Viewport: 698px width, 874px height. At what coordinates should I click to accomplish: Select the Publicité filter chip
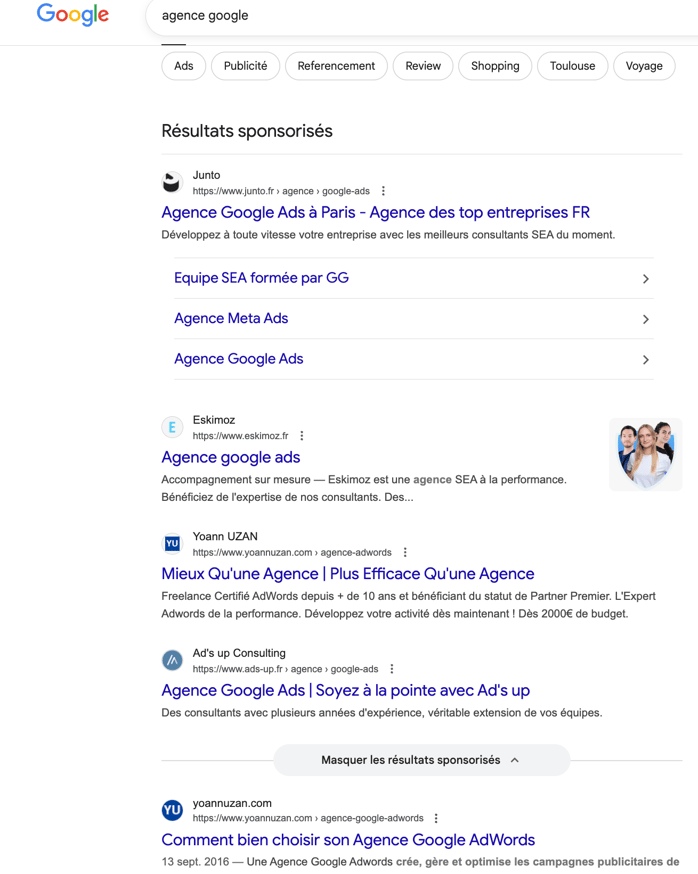click(x=245, y=66)
